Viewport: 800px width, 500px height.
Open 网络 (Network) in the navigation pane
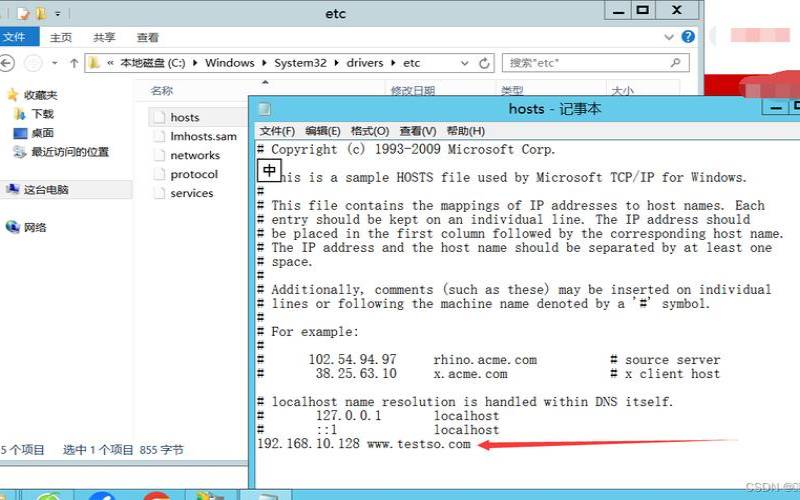[x=35, y=227]
